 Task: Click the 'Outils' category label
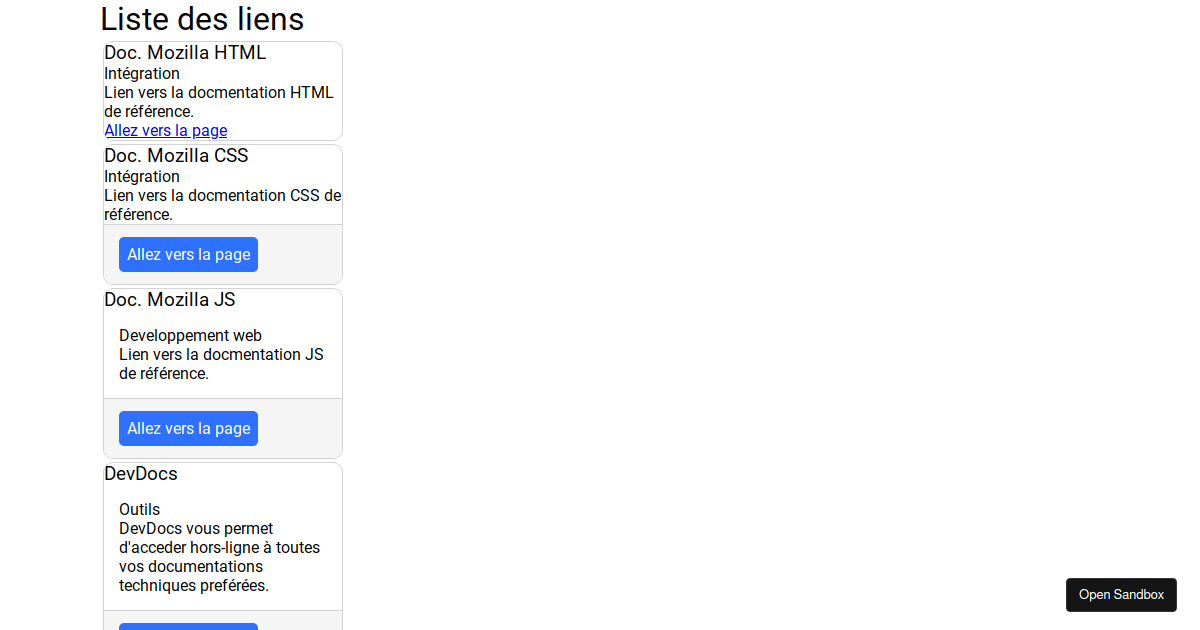[x=139, y=510]
